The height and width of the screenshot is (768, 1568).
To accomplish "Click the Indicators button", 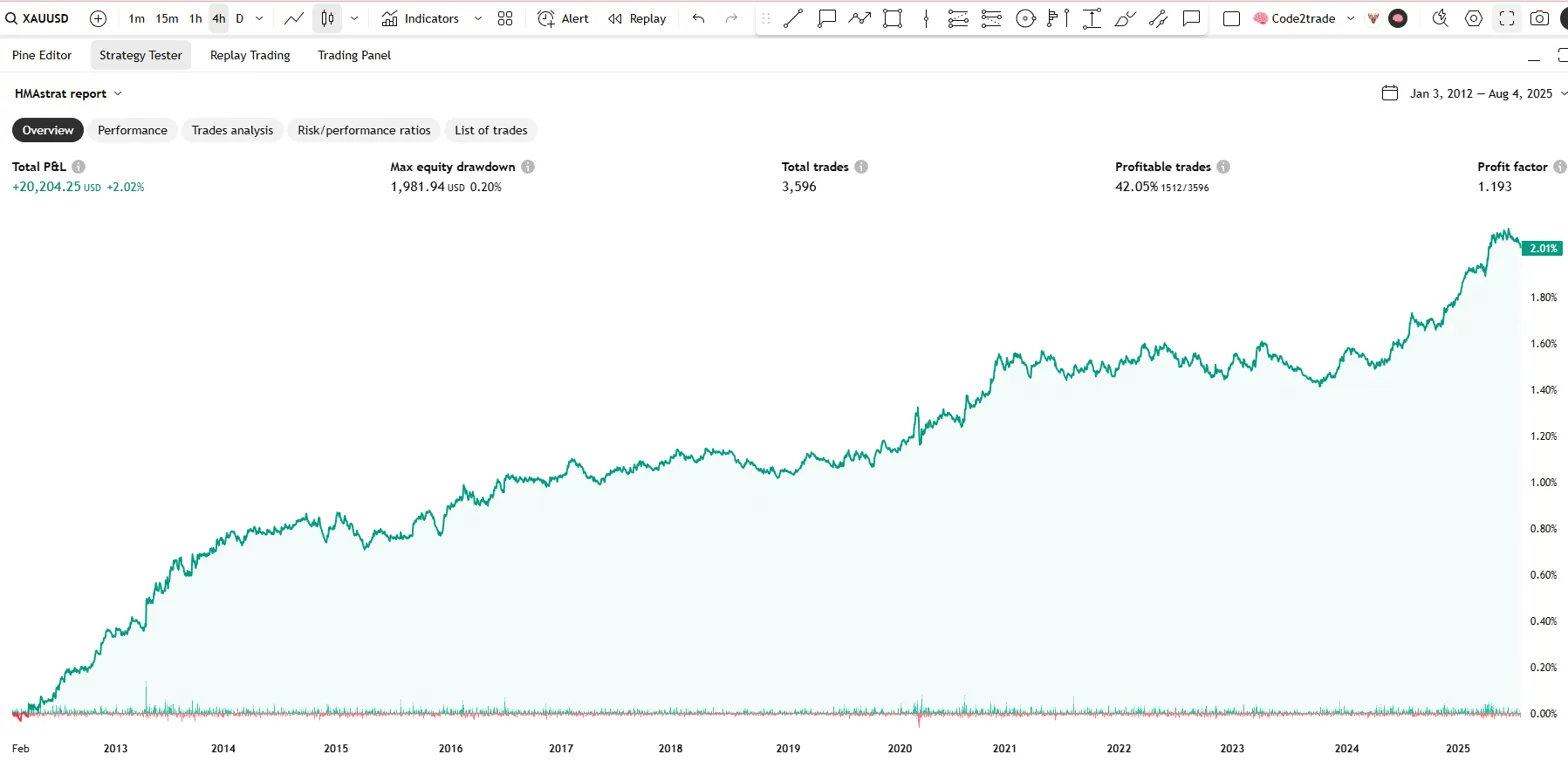I will tap(421, 18).
